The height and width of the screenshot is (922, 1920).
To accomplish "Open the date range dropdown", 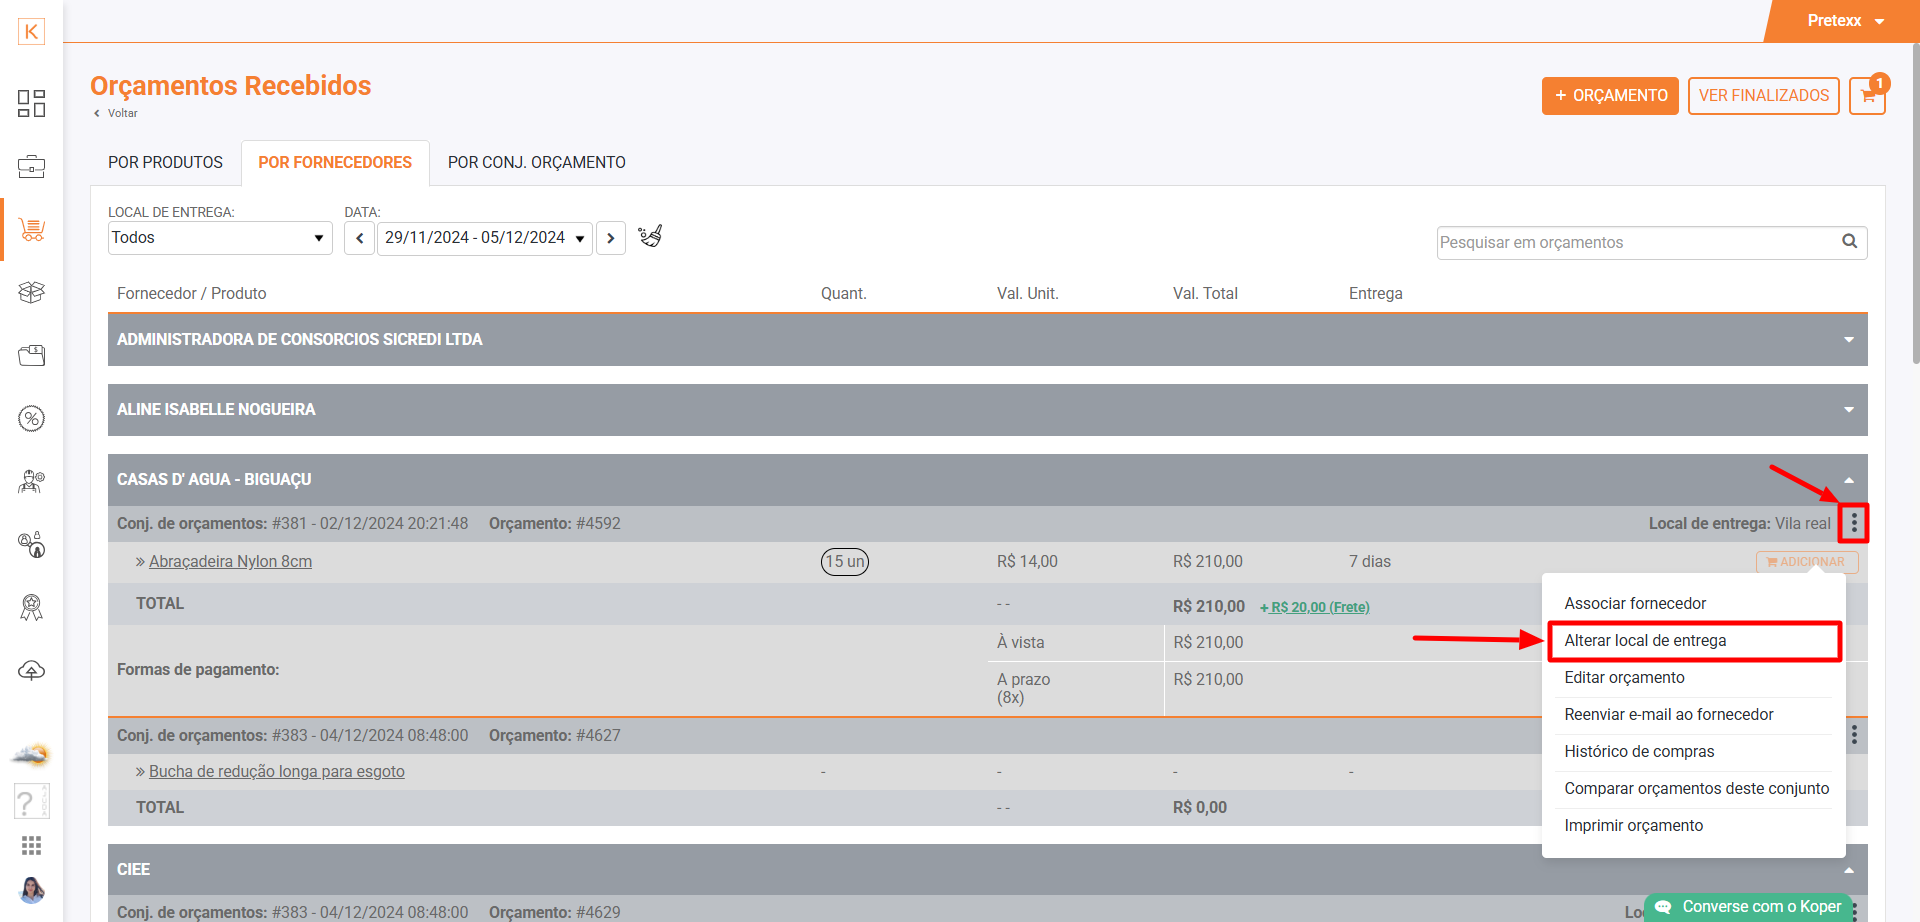I will (x=484, y=238).
